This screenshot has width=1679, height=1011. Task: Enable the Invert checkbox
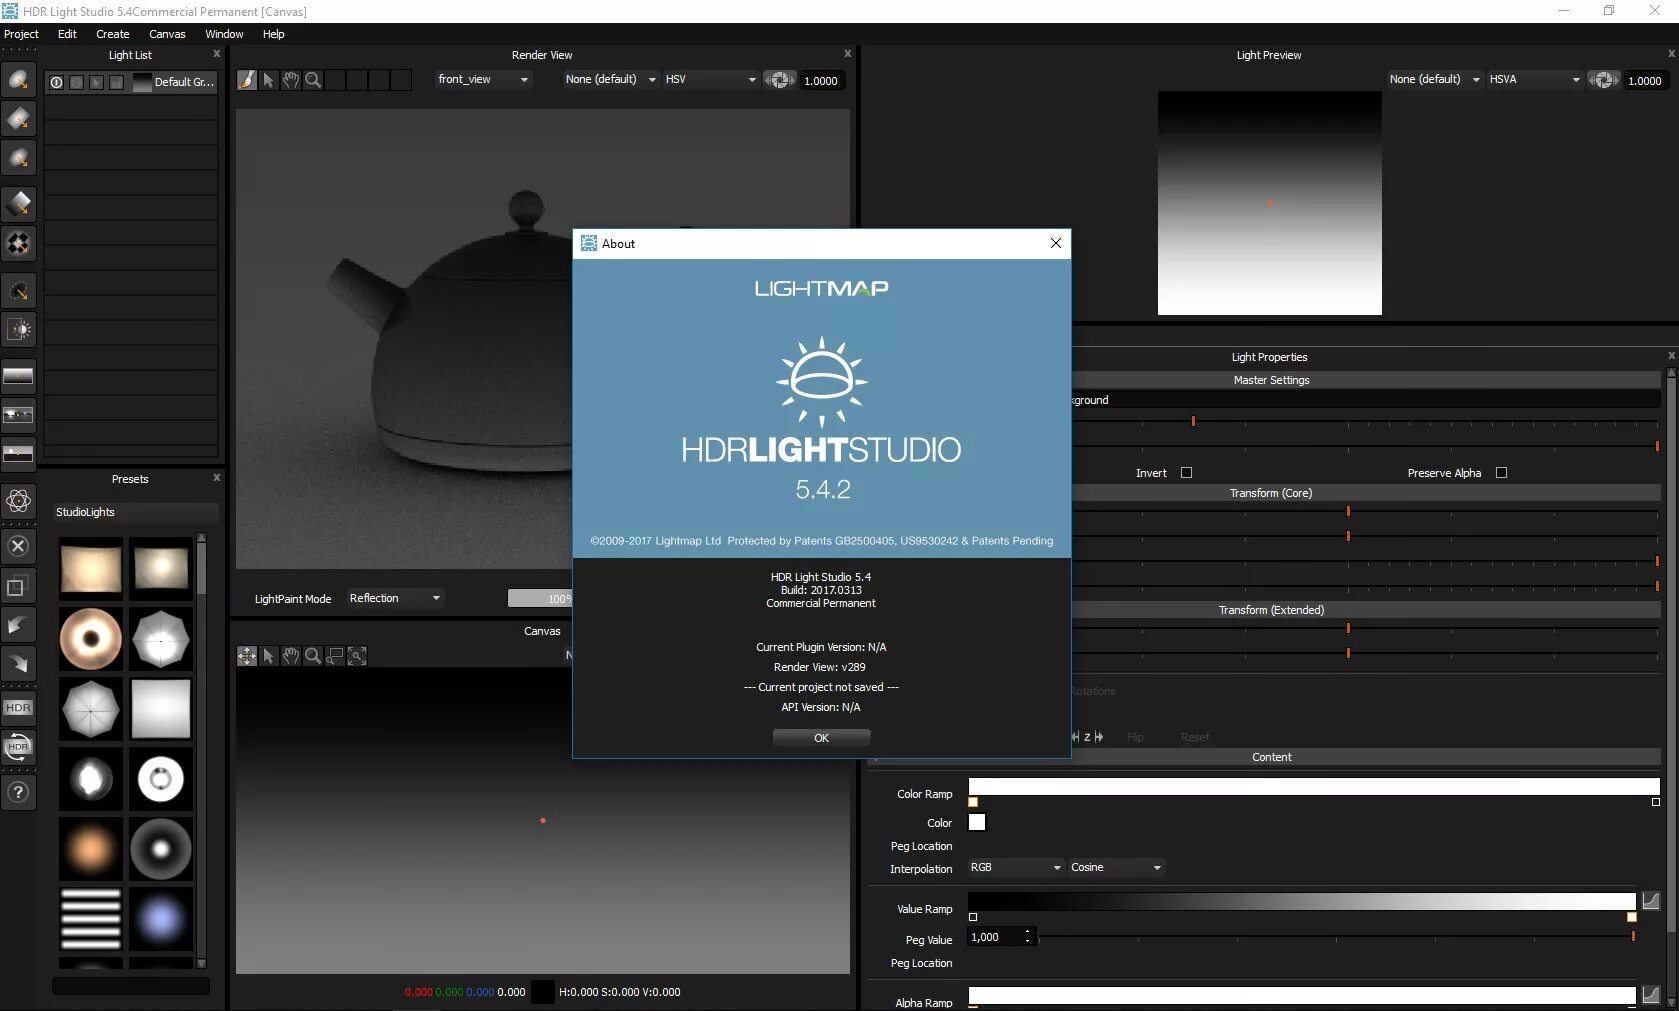pyautogui.click(x=1187, y=473)
